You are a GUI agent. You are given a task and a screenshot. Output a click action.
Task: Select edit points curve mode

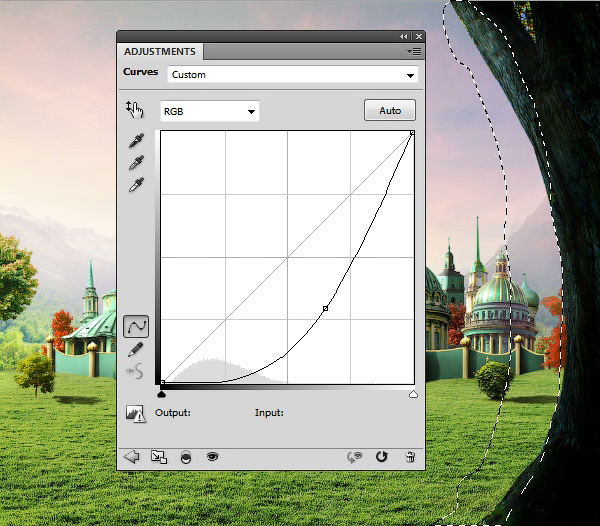(x=136, y=326)
